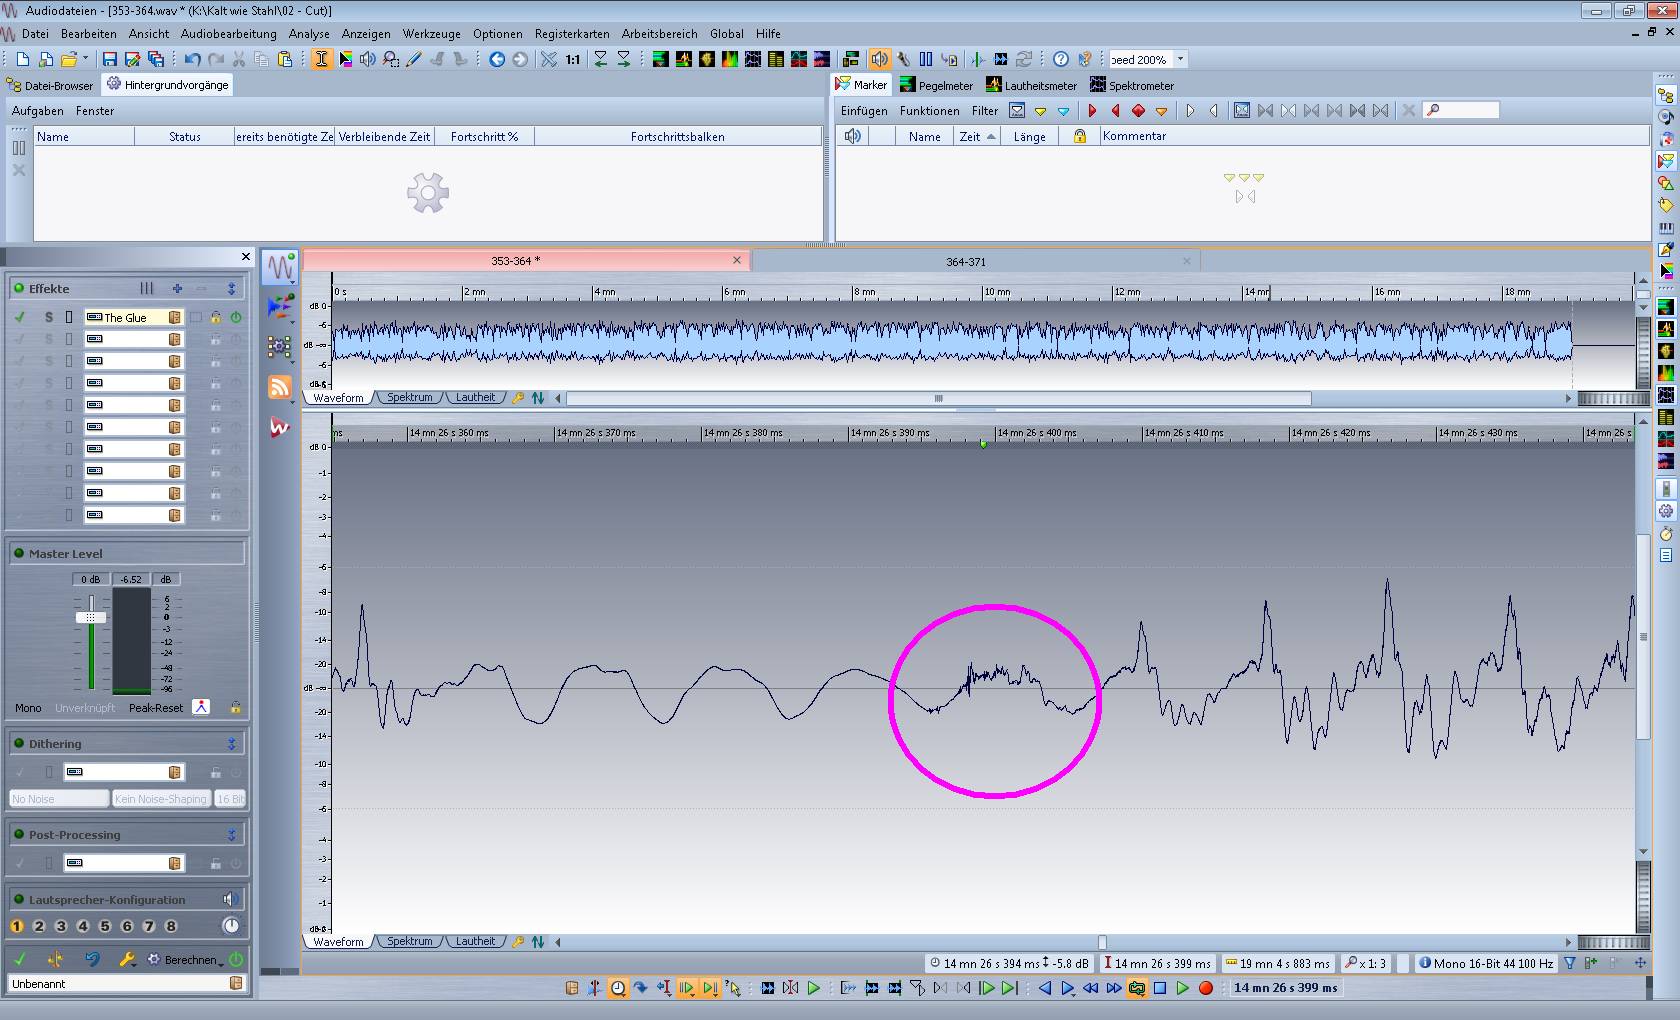Switch to the Datei-Browser tab
This screenshot has width=1680, height=1020.
pos(50,86)
